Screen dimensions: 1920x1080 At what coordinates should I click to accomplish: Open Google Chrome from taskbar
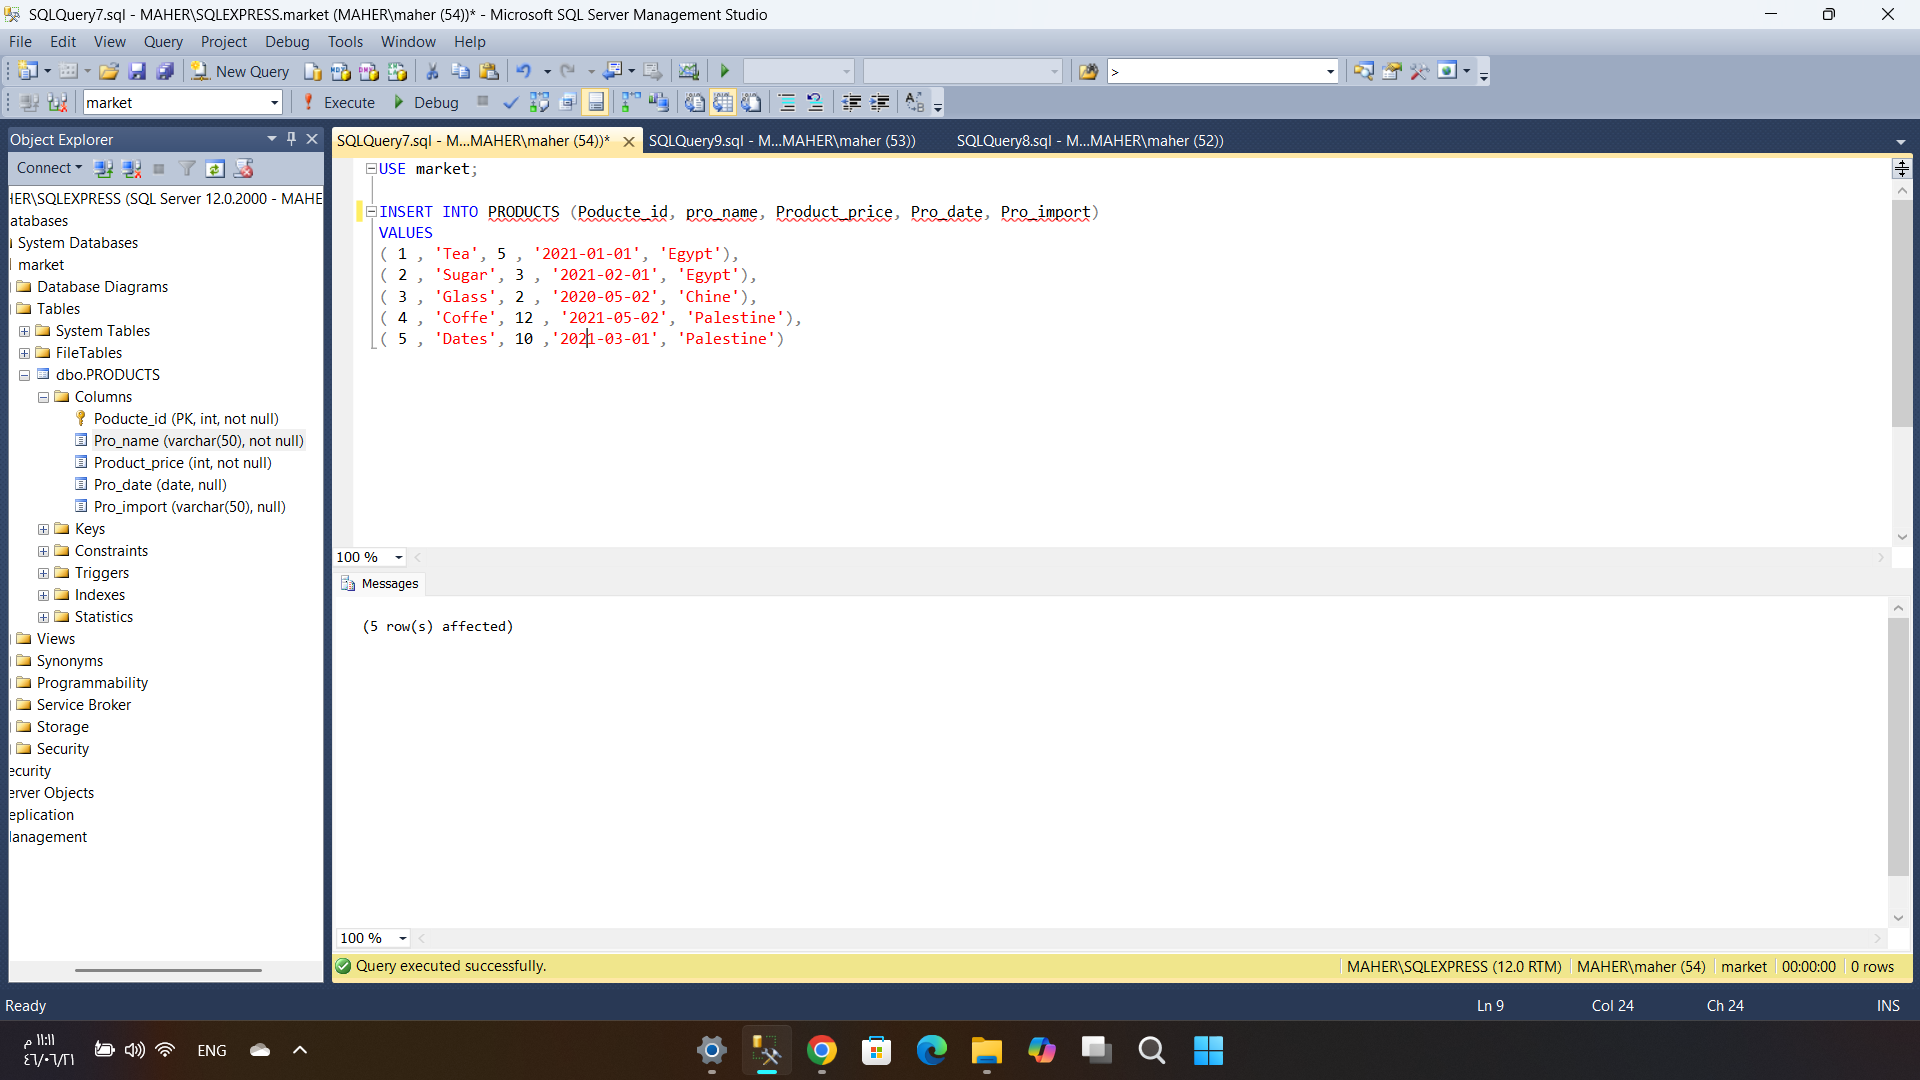tap(821, 1050)
